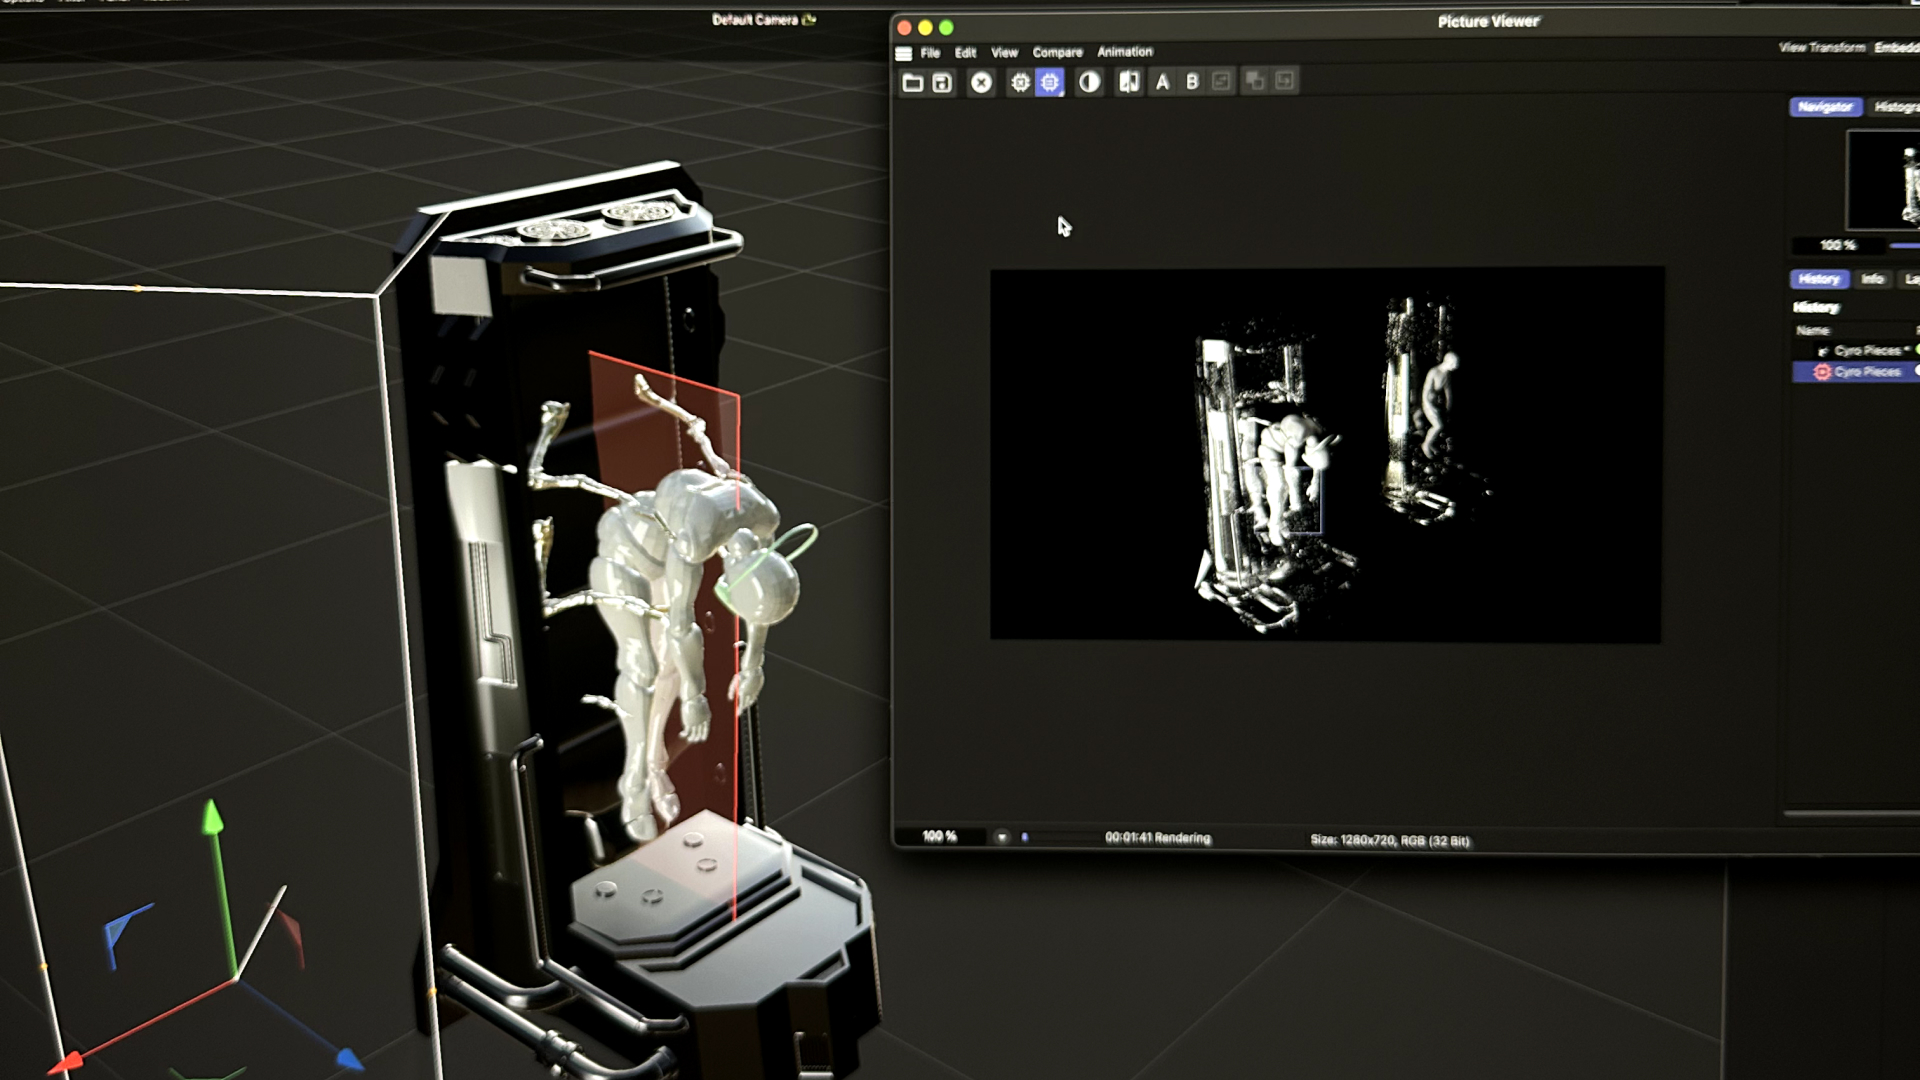Image resolution: width=1920 pixels, height=1080 pixels.
Task: Click the rendered image in Picture Viewer
Action: tap(1326, 454)
